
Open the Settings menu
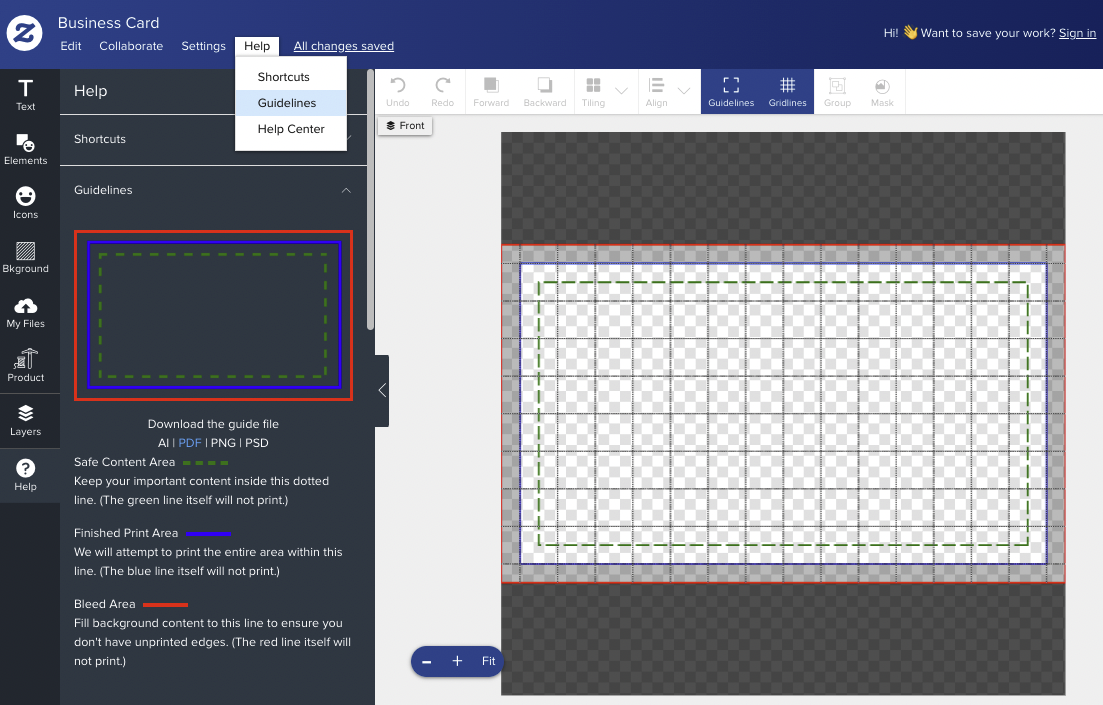tap(203, 46)
